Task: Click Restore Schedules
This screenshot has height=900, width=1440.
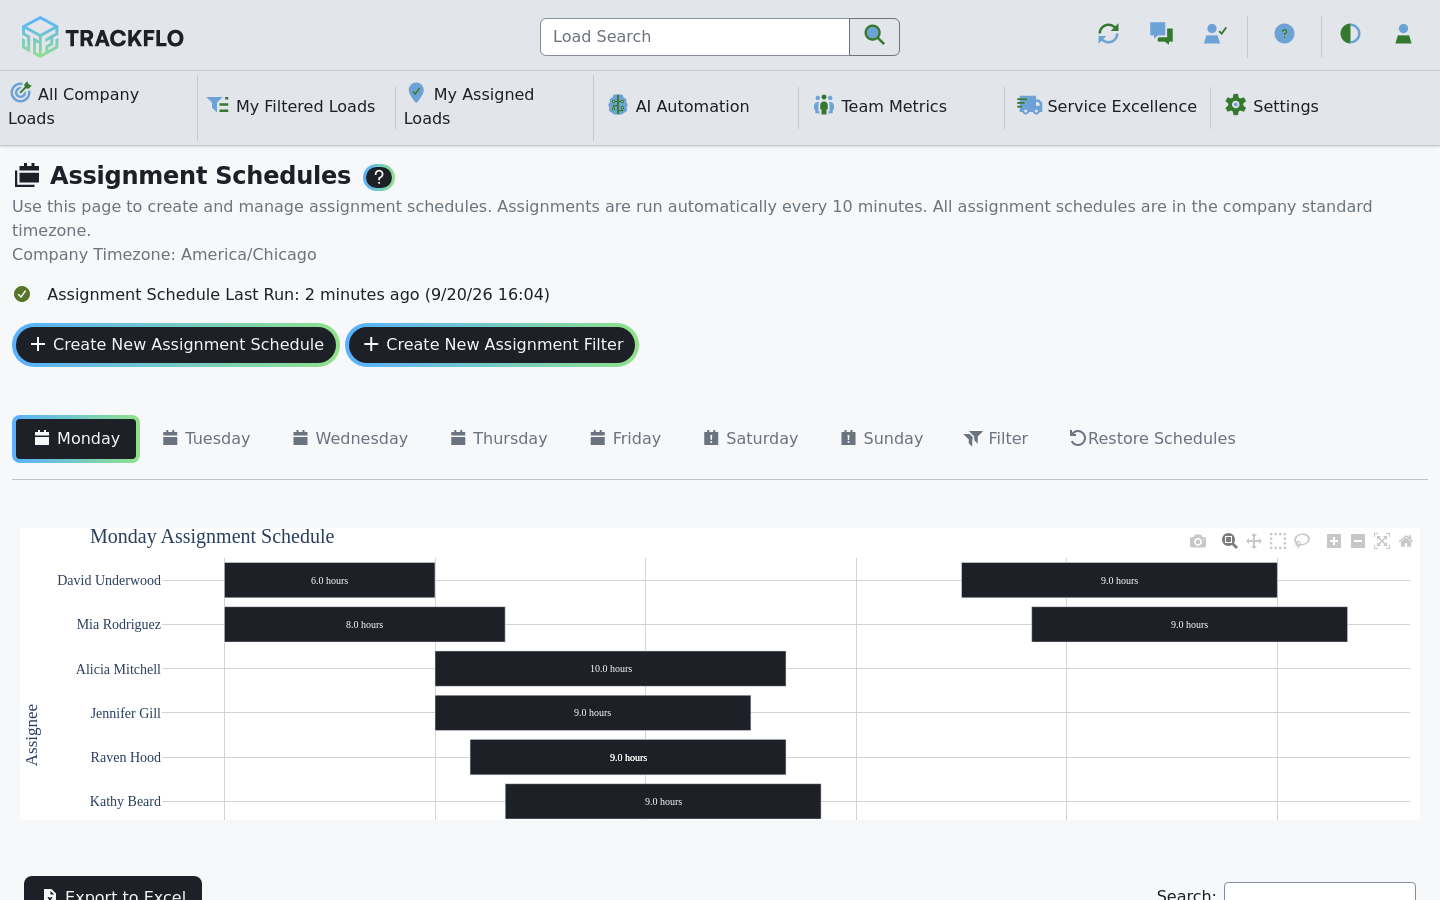Action: (1152, 439)
